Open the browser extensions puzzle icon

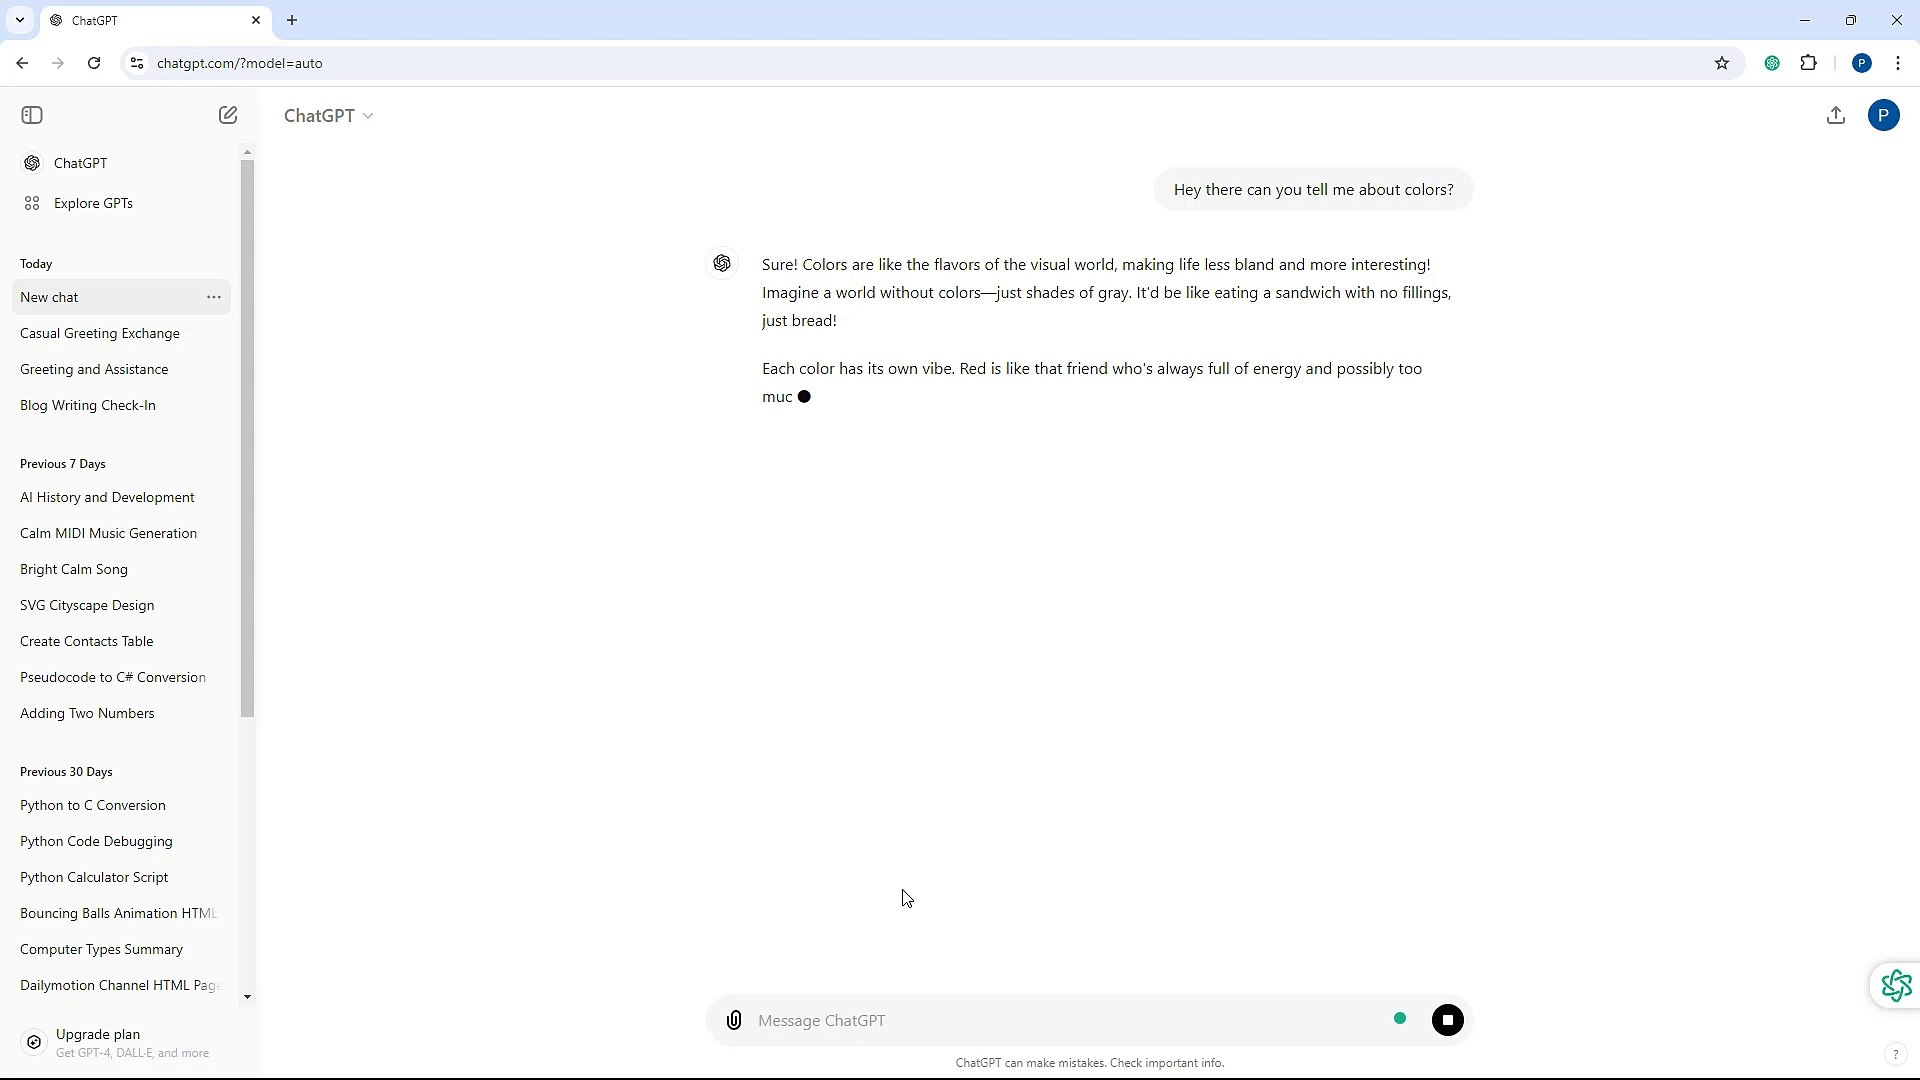(x=1809, y=63)
